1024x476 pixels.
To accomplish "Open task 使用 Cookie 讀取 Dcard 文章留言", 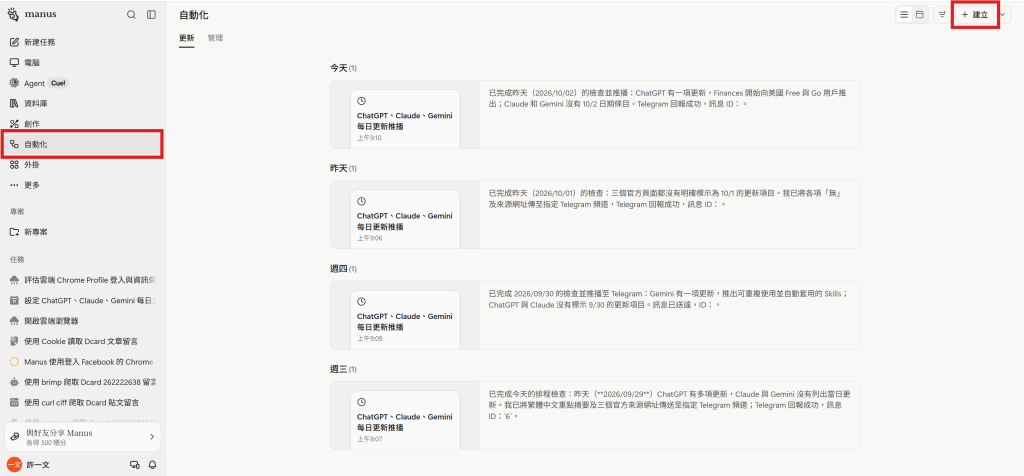I will coord(82,341).
